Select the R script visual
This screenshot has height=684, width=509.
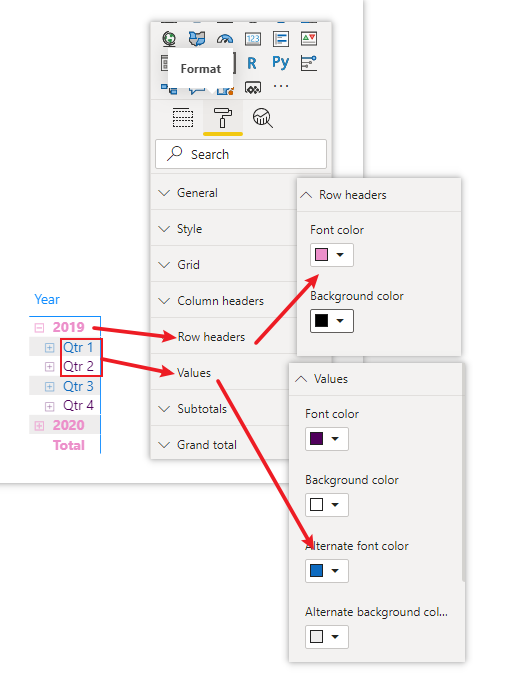252,63
